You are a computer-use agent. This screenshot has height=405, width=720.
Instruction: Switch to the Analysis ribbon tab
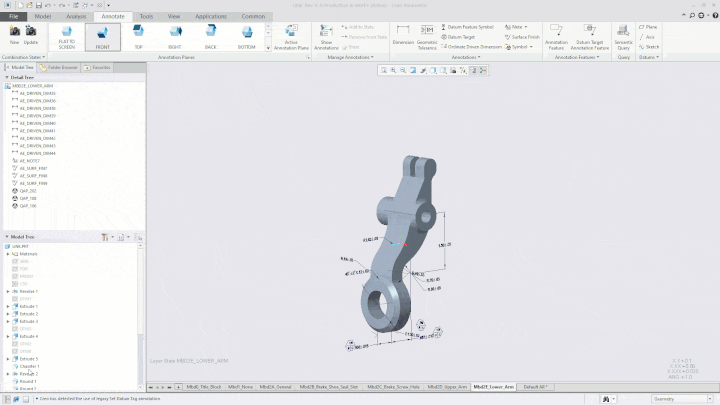point(75,16)
